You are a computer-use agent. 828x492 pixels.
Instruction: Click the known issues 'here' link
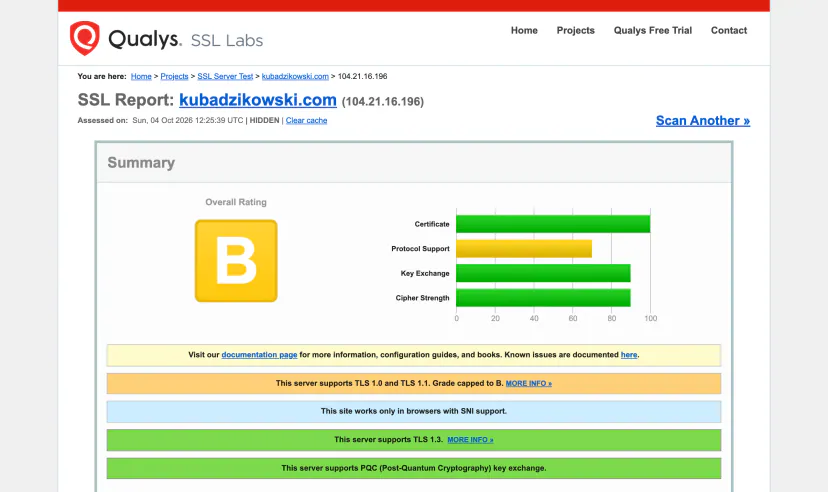pyautogui.click(x=629, y=355)
